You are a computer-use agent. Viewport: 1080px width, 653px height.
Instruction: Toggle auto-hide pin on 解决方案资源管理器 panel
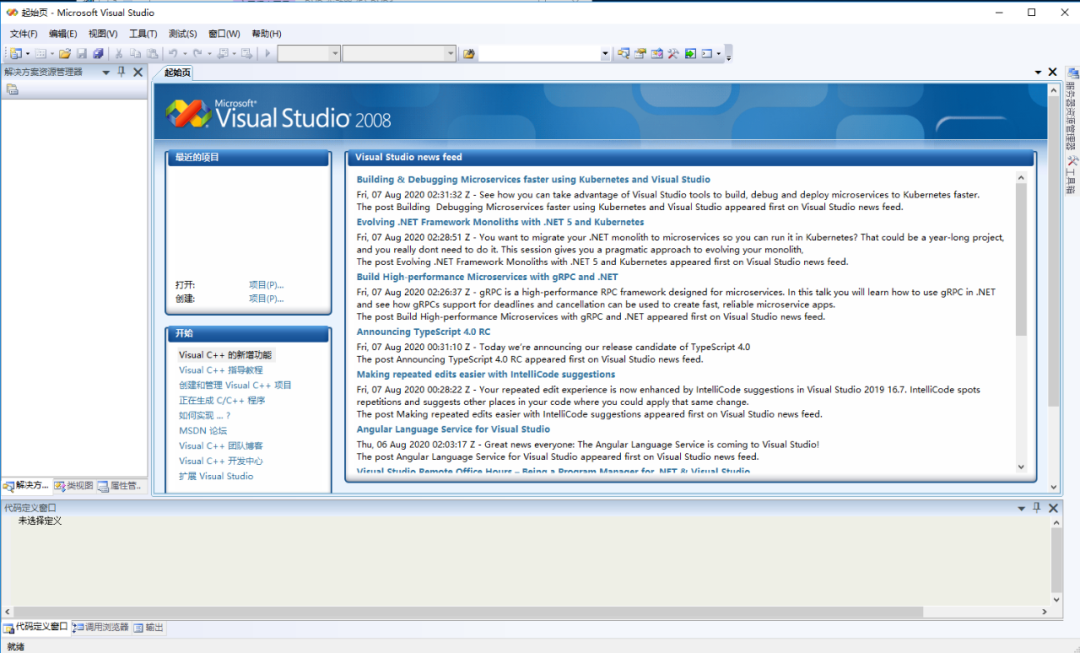[x=122, y=72]
